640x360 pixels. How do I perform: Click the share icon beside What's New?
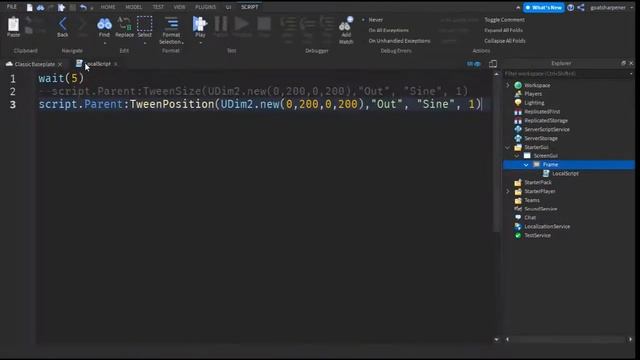pyautogui.click(x=581, y=7)
